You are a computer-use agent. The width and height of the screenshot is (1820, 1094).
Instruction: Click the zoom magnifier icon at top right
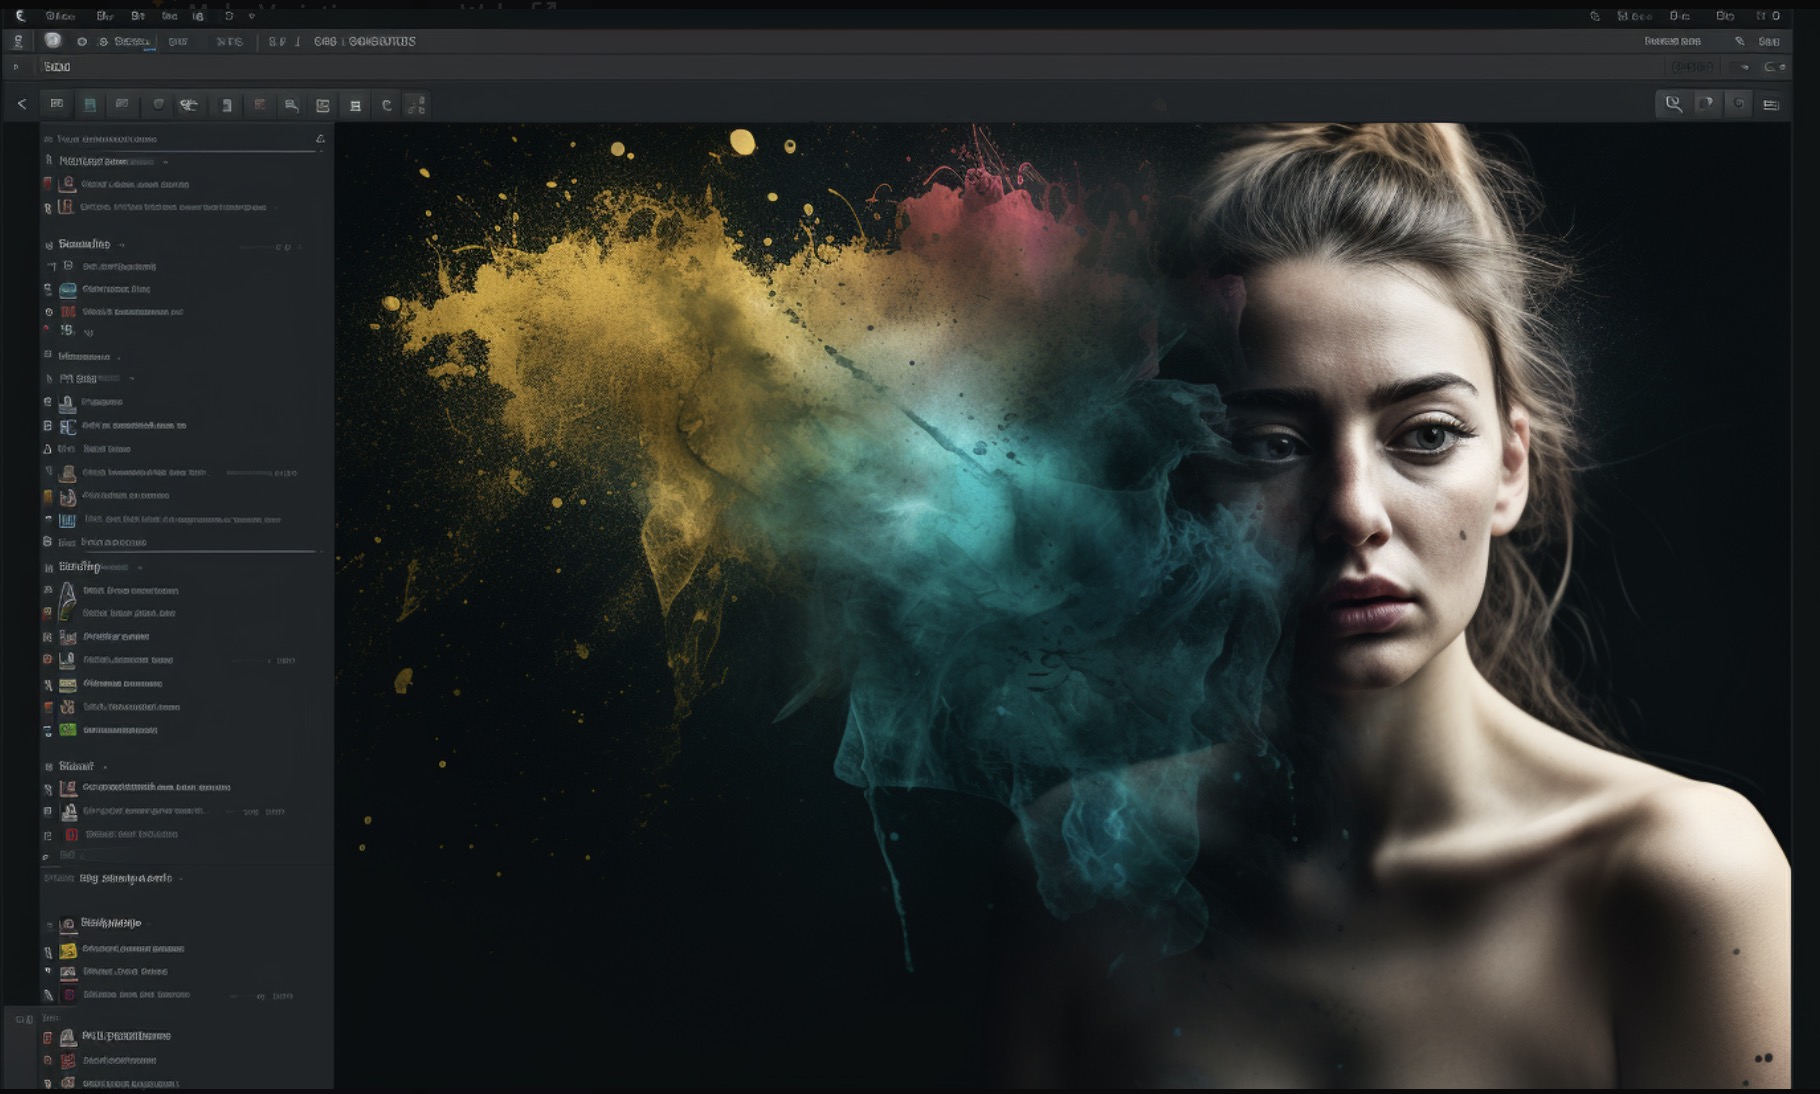tap(1674, 104)
